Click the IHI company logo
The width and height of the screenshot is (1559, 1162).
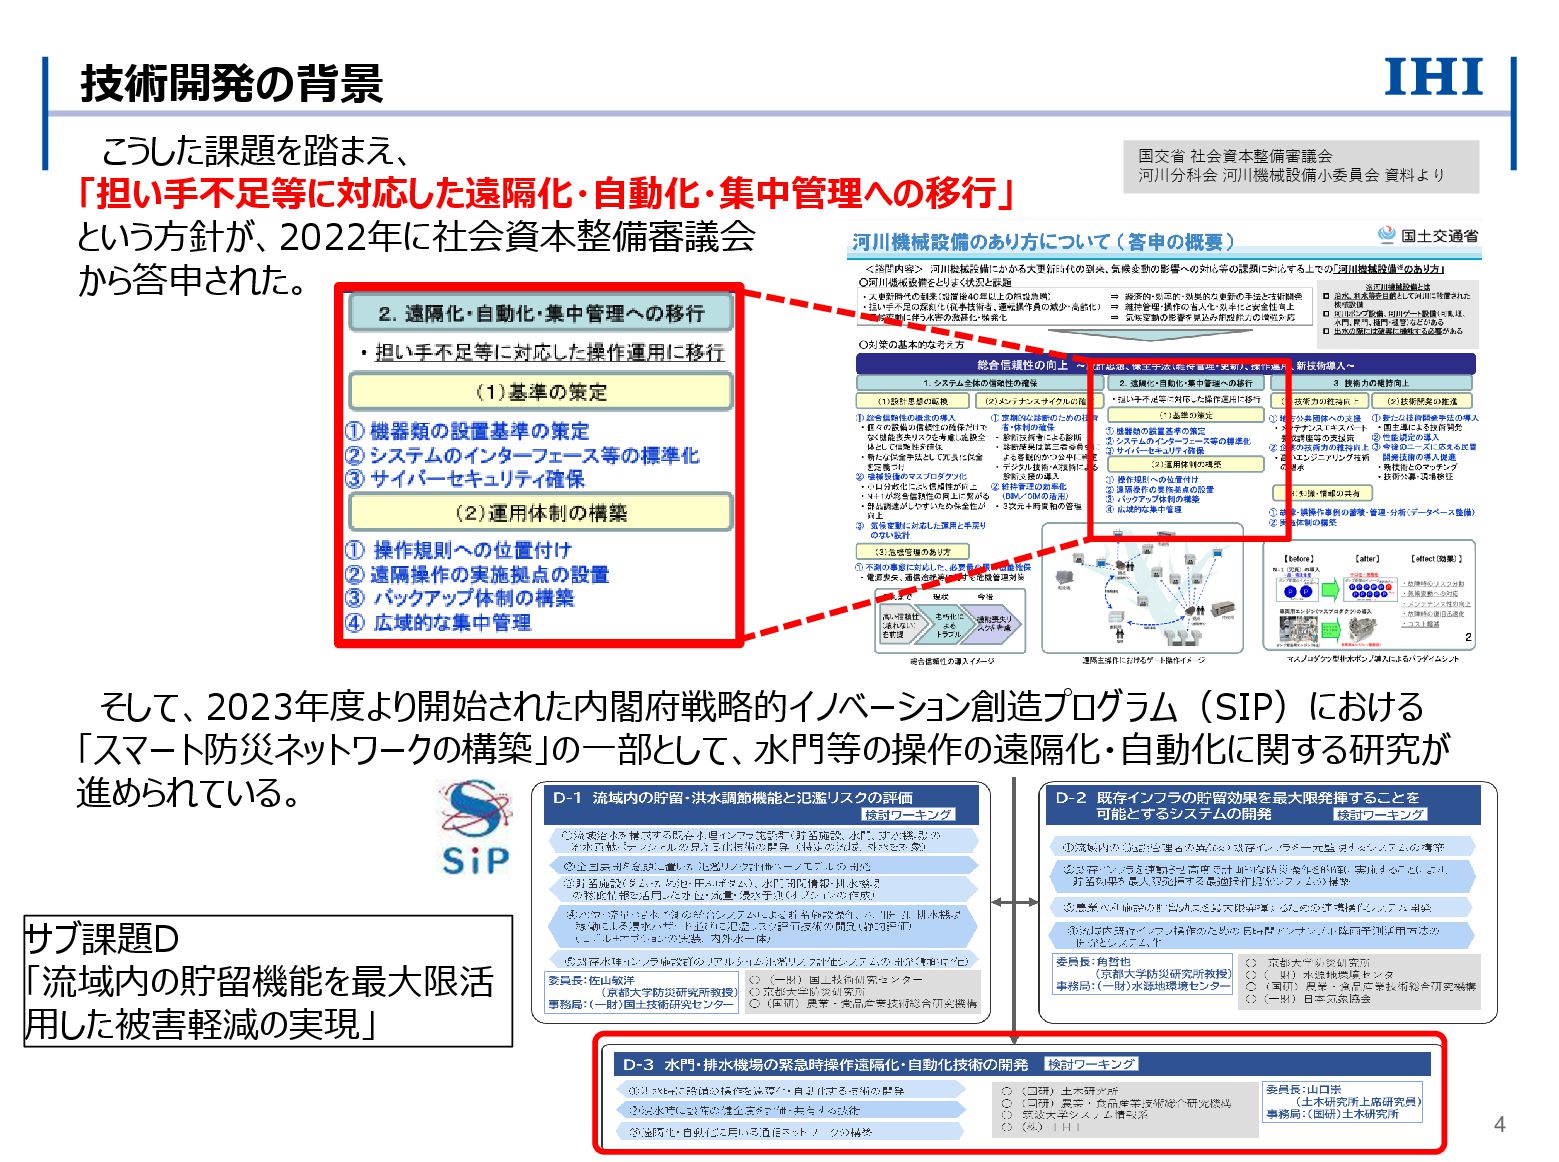[1433, 77]
